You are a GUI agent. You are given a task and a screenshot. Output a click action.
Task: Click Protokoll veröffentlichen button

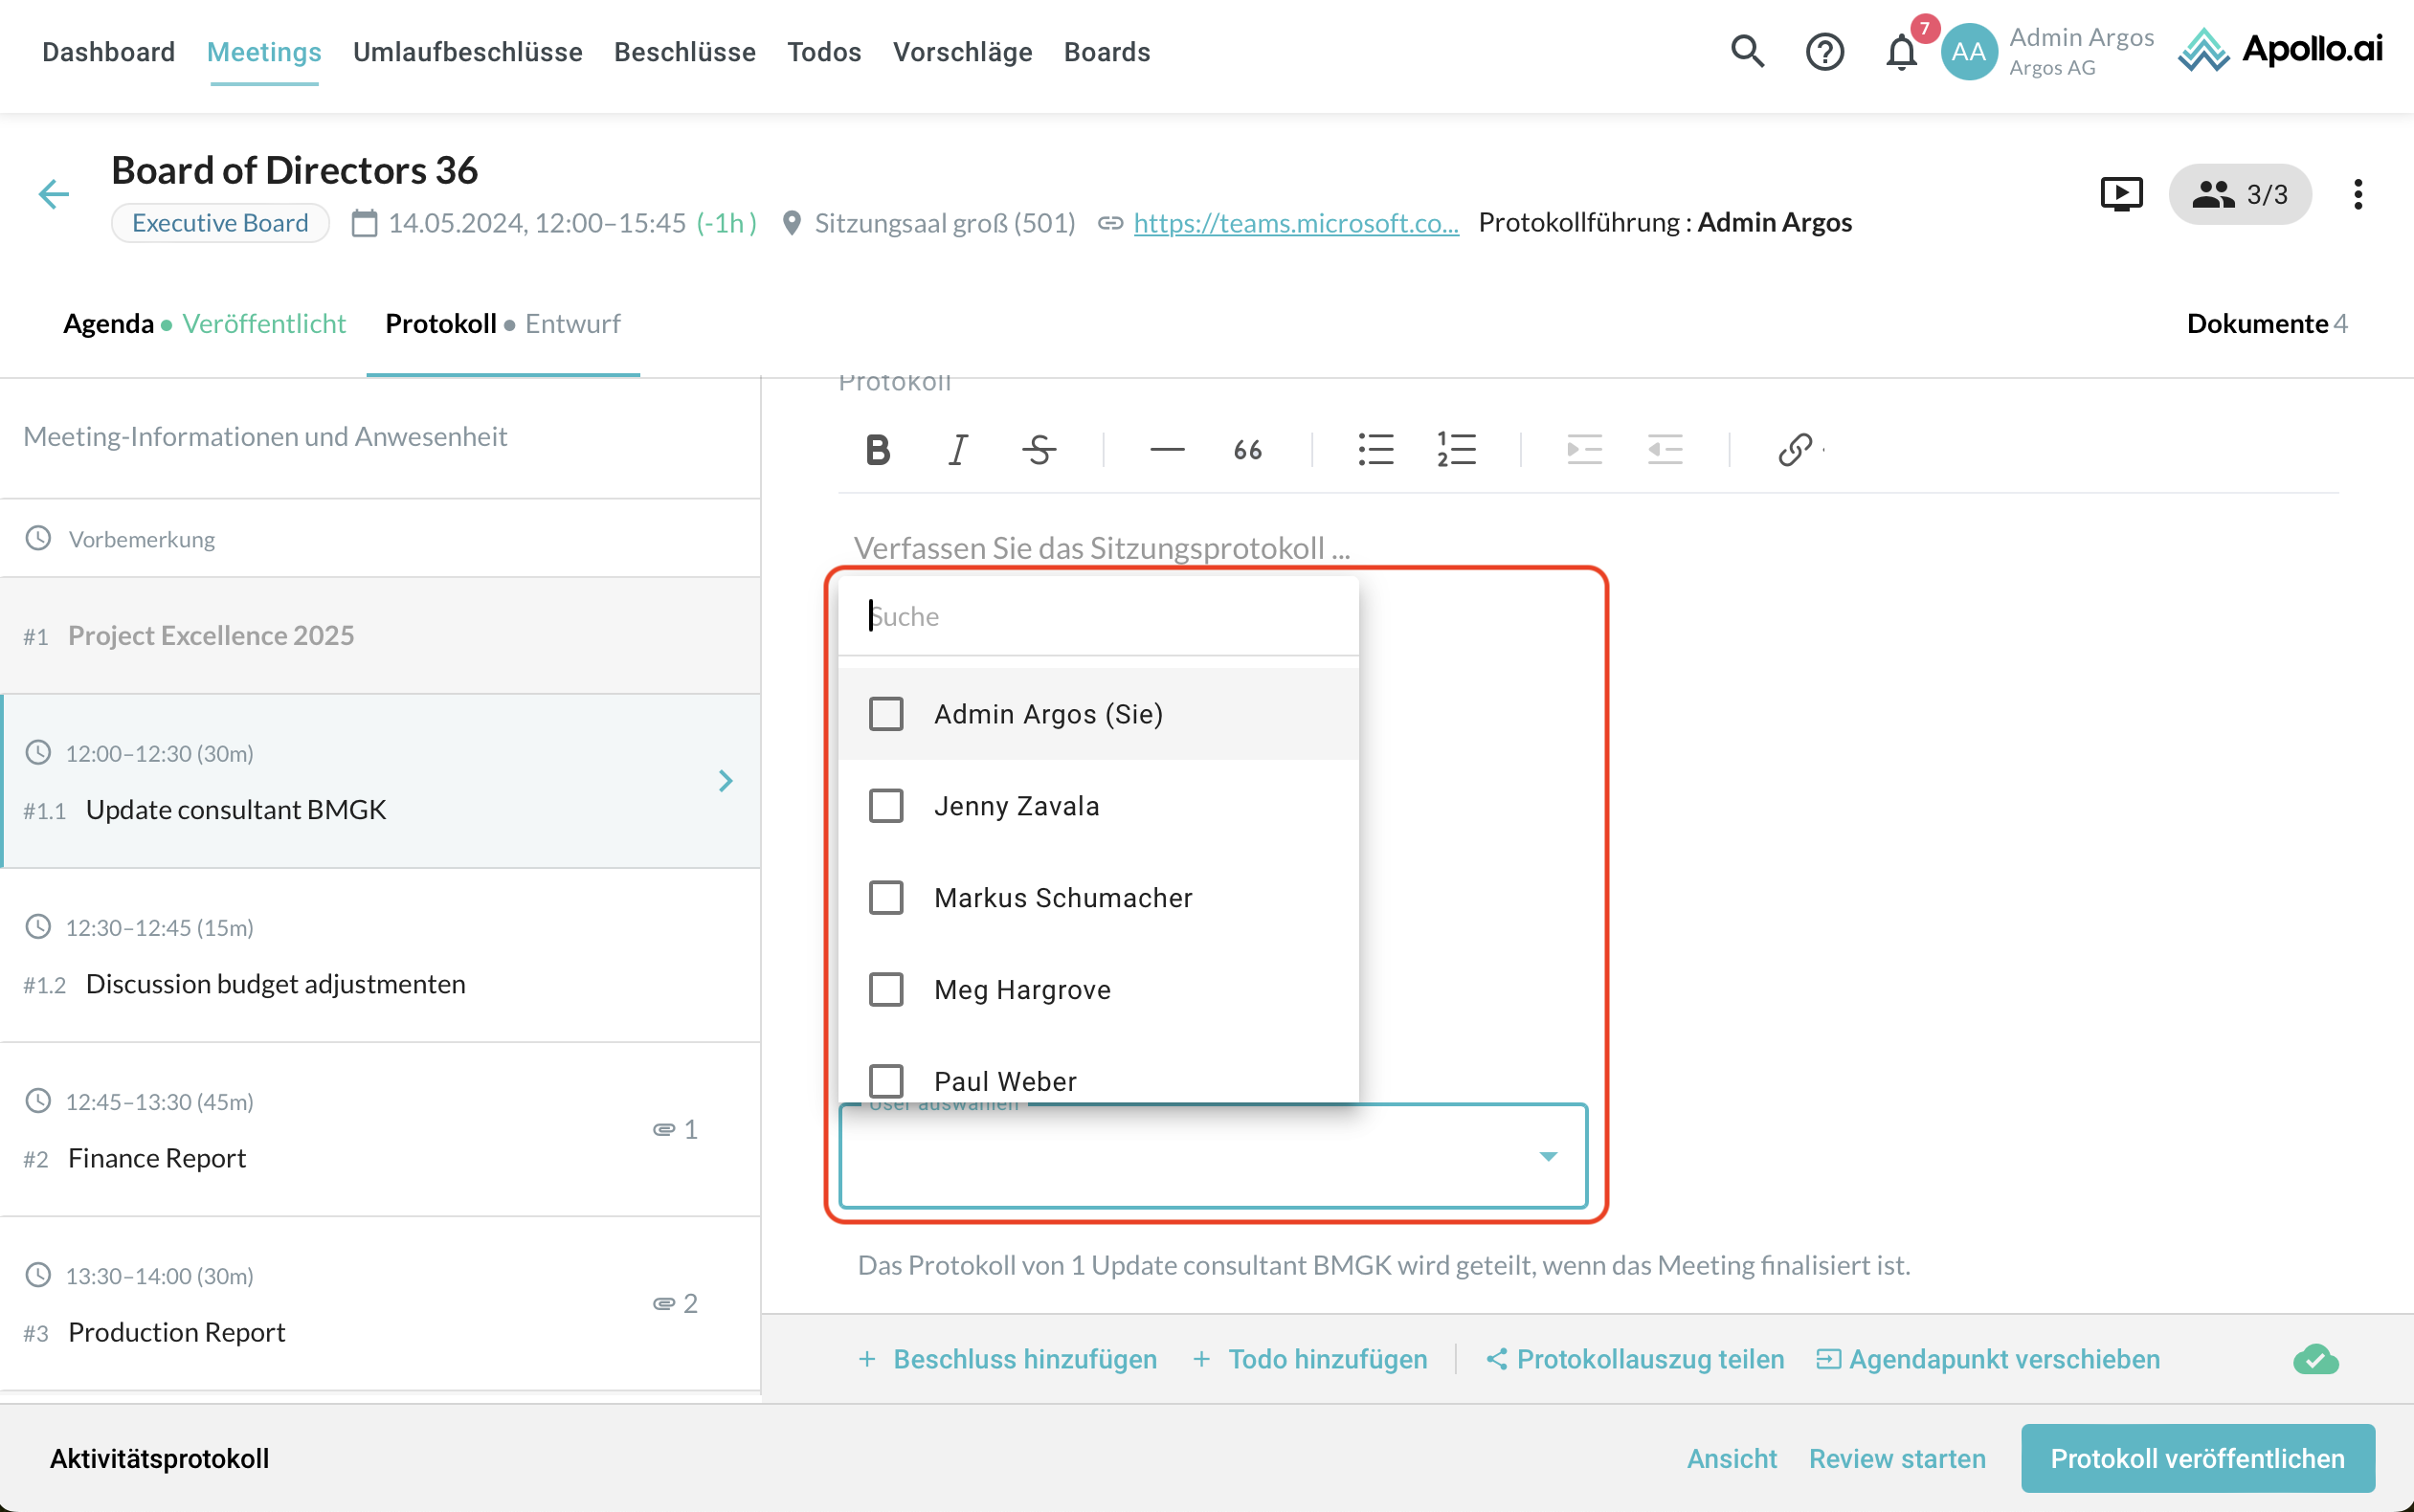click(x=2197, y=1458)
